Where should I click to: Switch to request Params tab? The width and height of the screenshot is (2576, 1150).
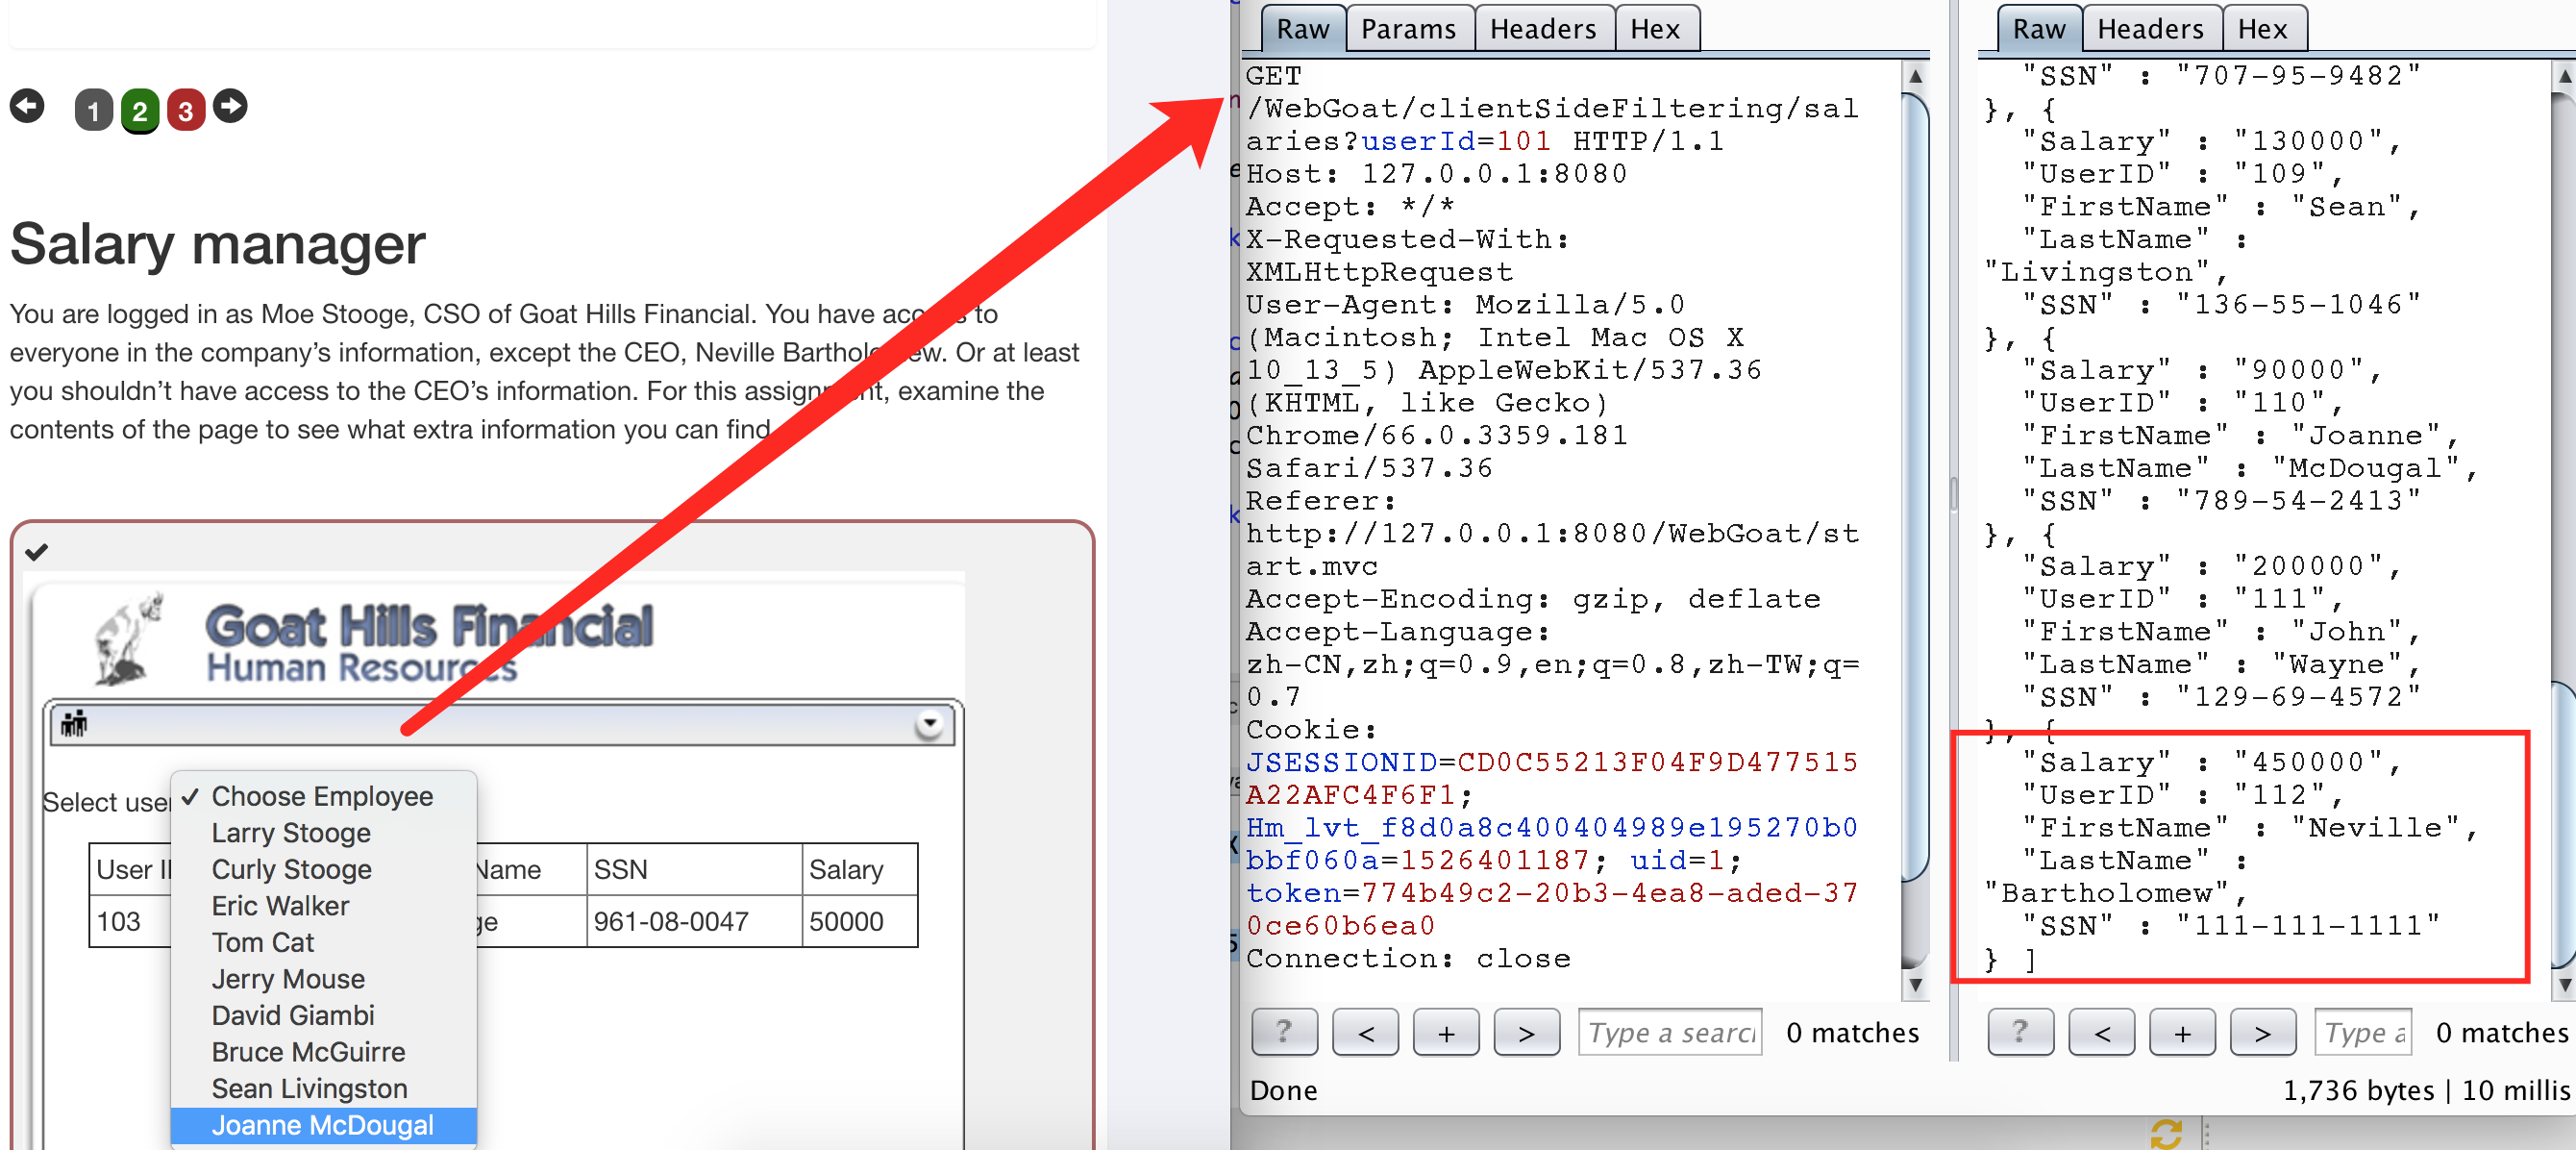pyautogui.click(x=1408, y=29)
